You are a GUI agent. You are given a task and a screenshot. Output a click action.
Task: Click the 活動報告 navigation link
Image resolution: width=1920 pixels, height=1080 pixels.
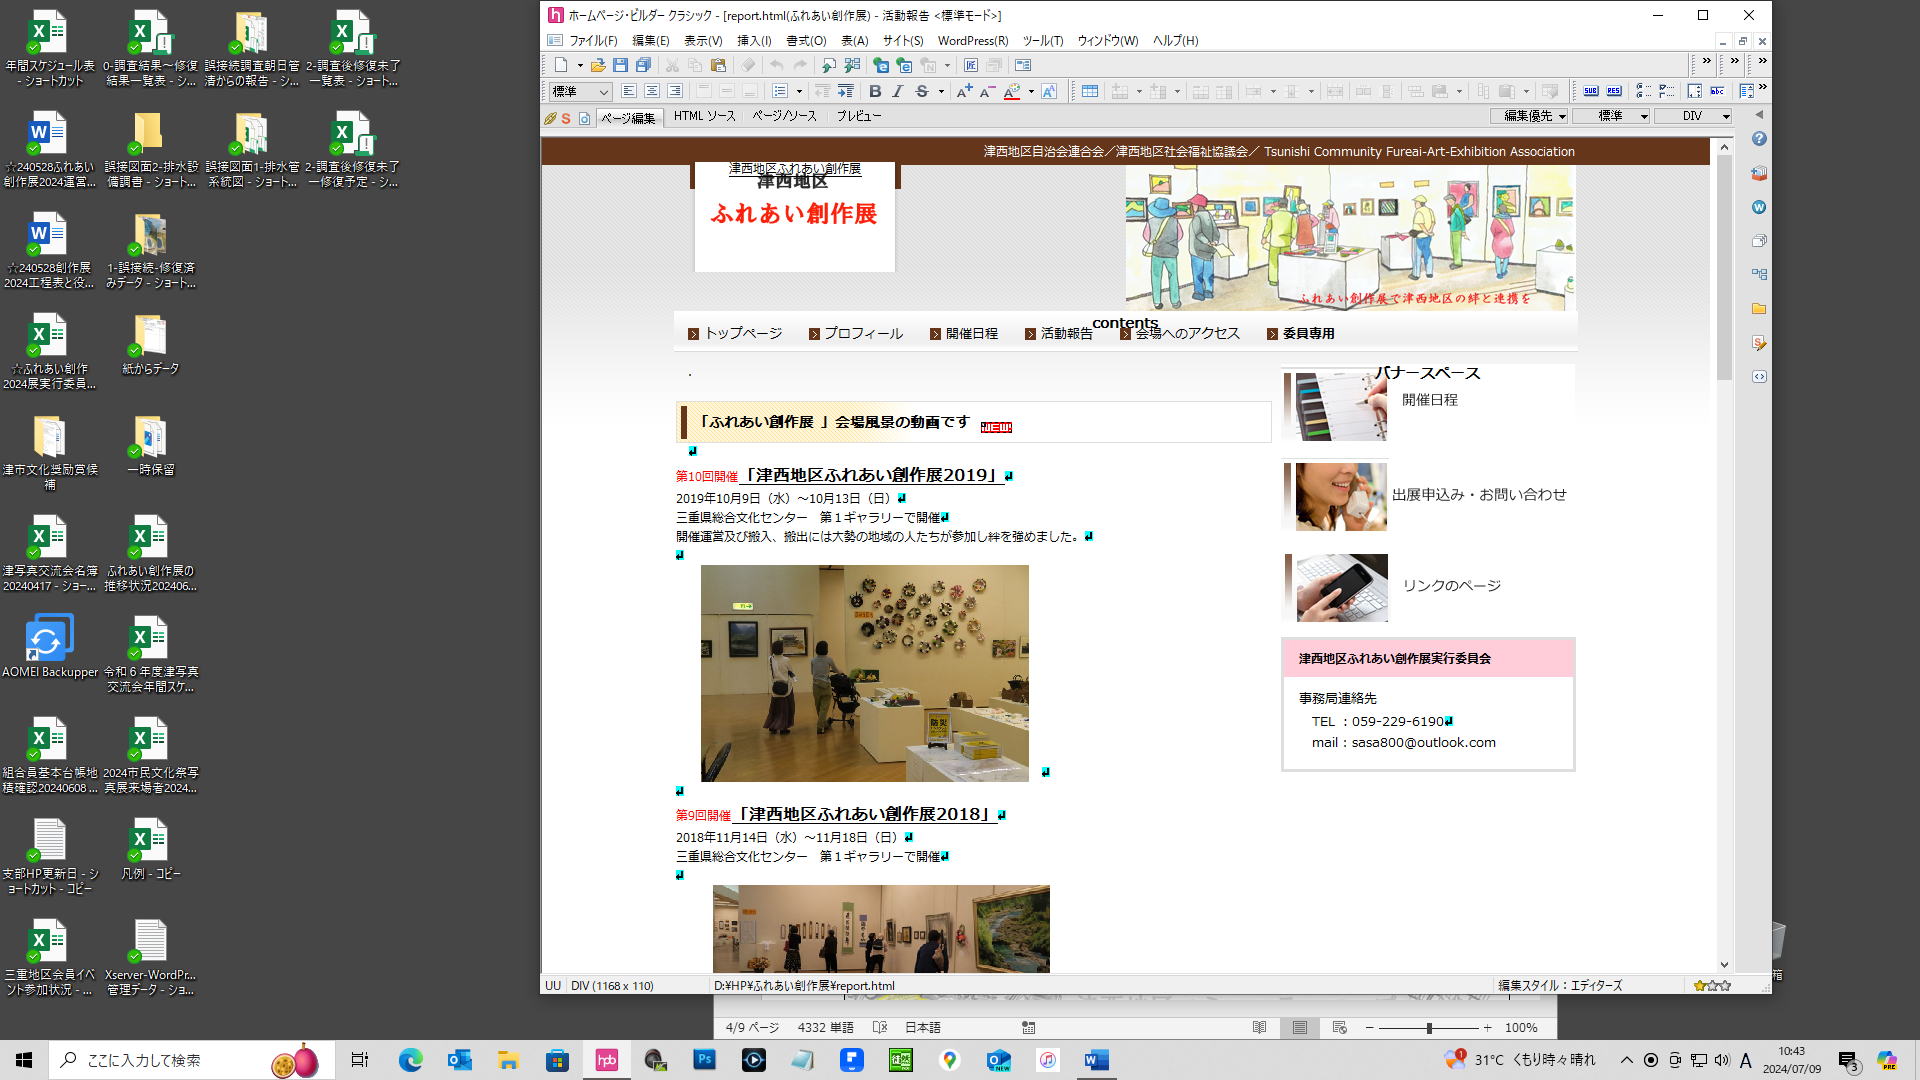click(x=1065, y=334)
